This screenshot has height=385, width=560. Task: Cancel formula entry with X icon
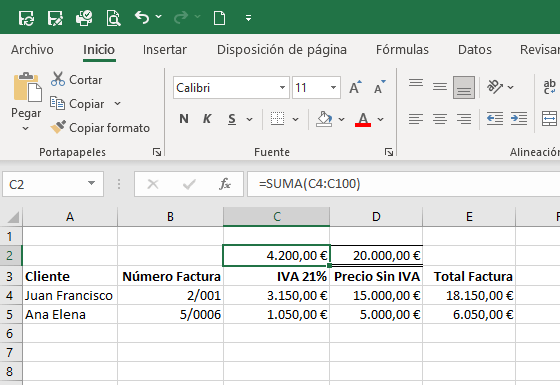[x=153, y=184]
